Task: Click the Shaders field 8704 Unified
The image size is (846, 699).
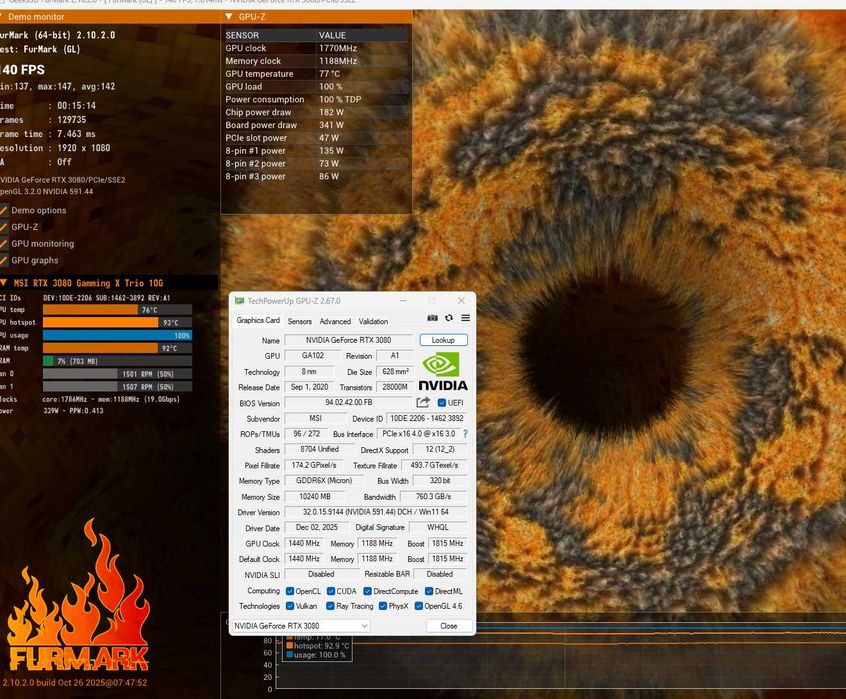Action: (x=319, y=449)
